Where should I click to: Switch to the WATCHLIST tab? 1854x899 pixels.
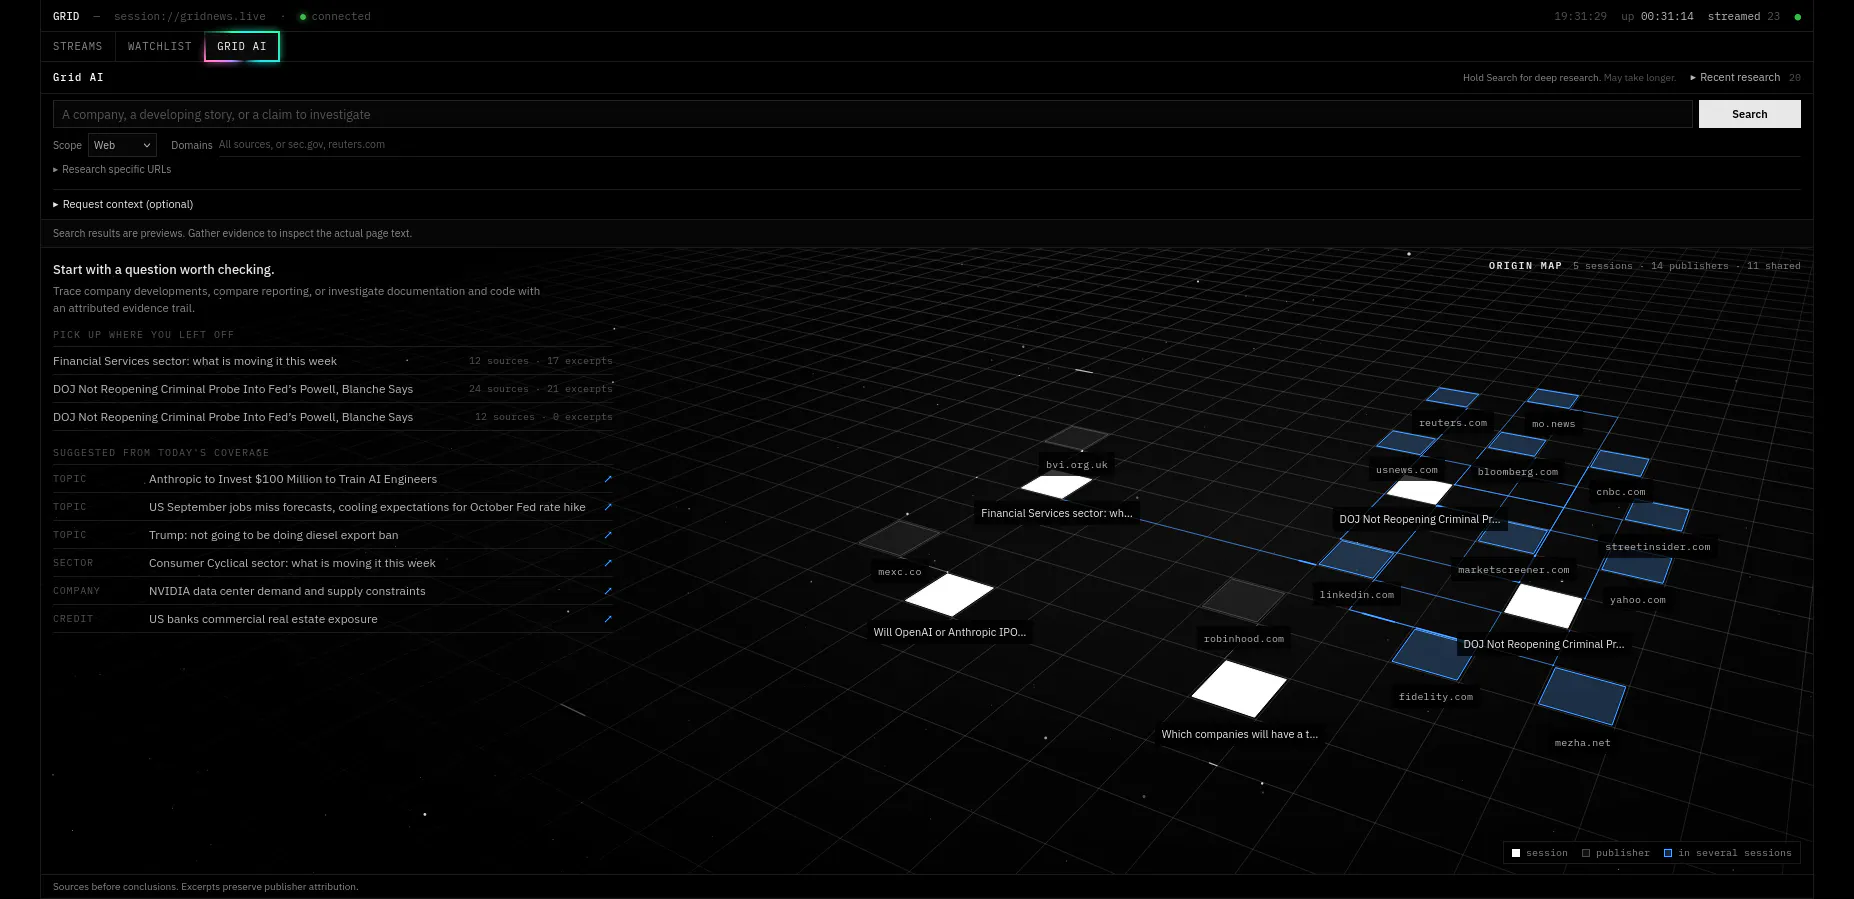click(x=160, y=47)
